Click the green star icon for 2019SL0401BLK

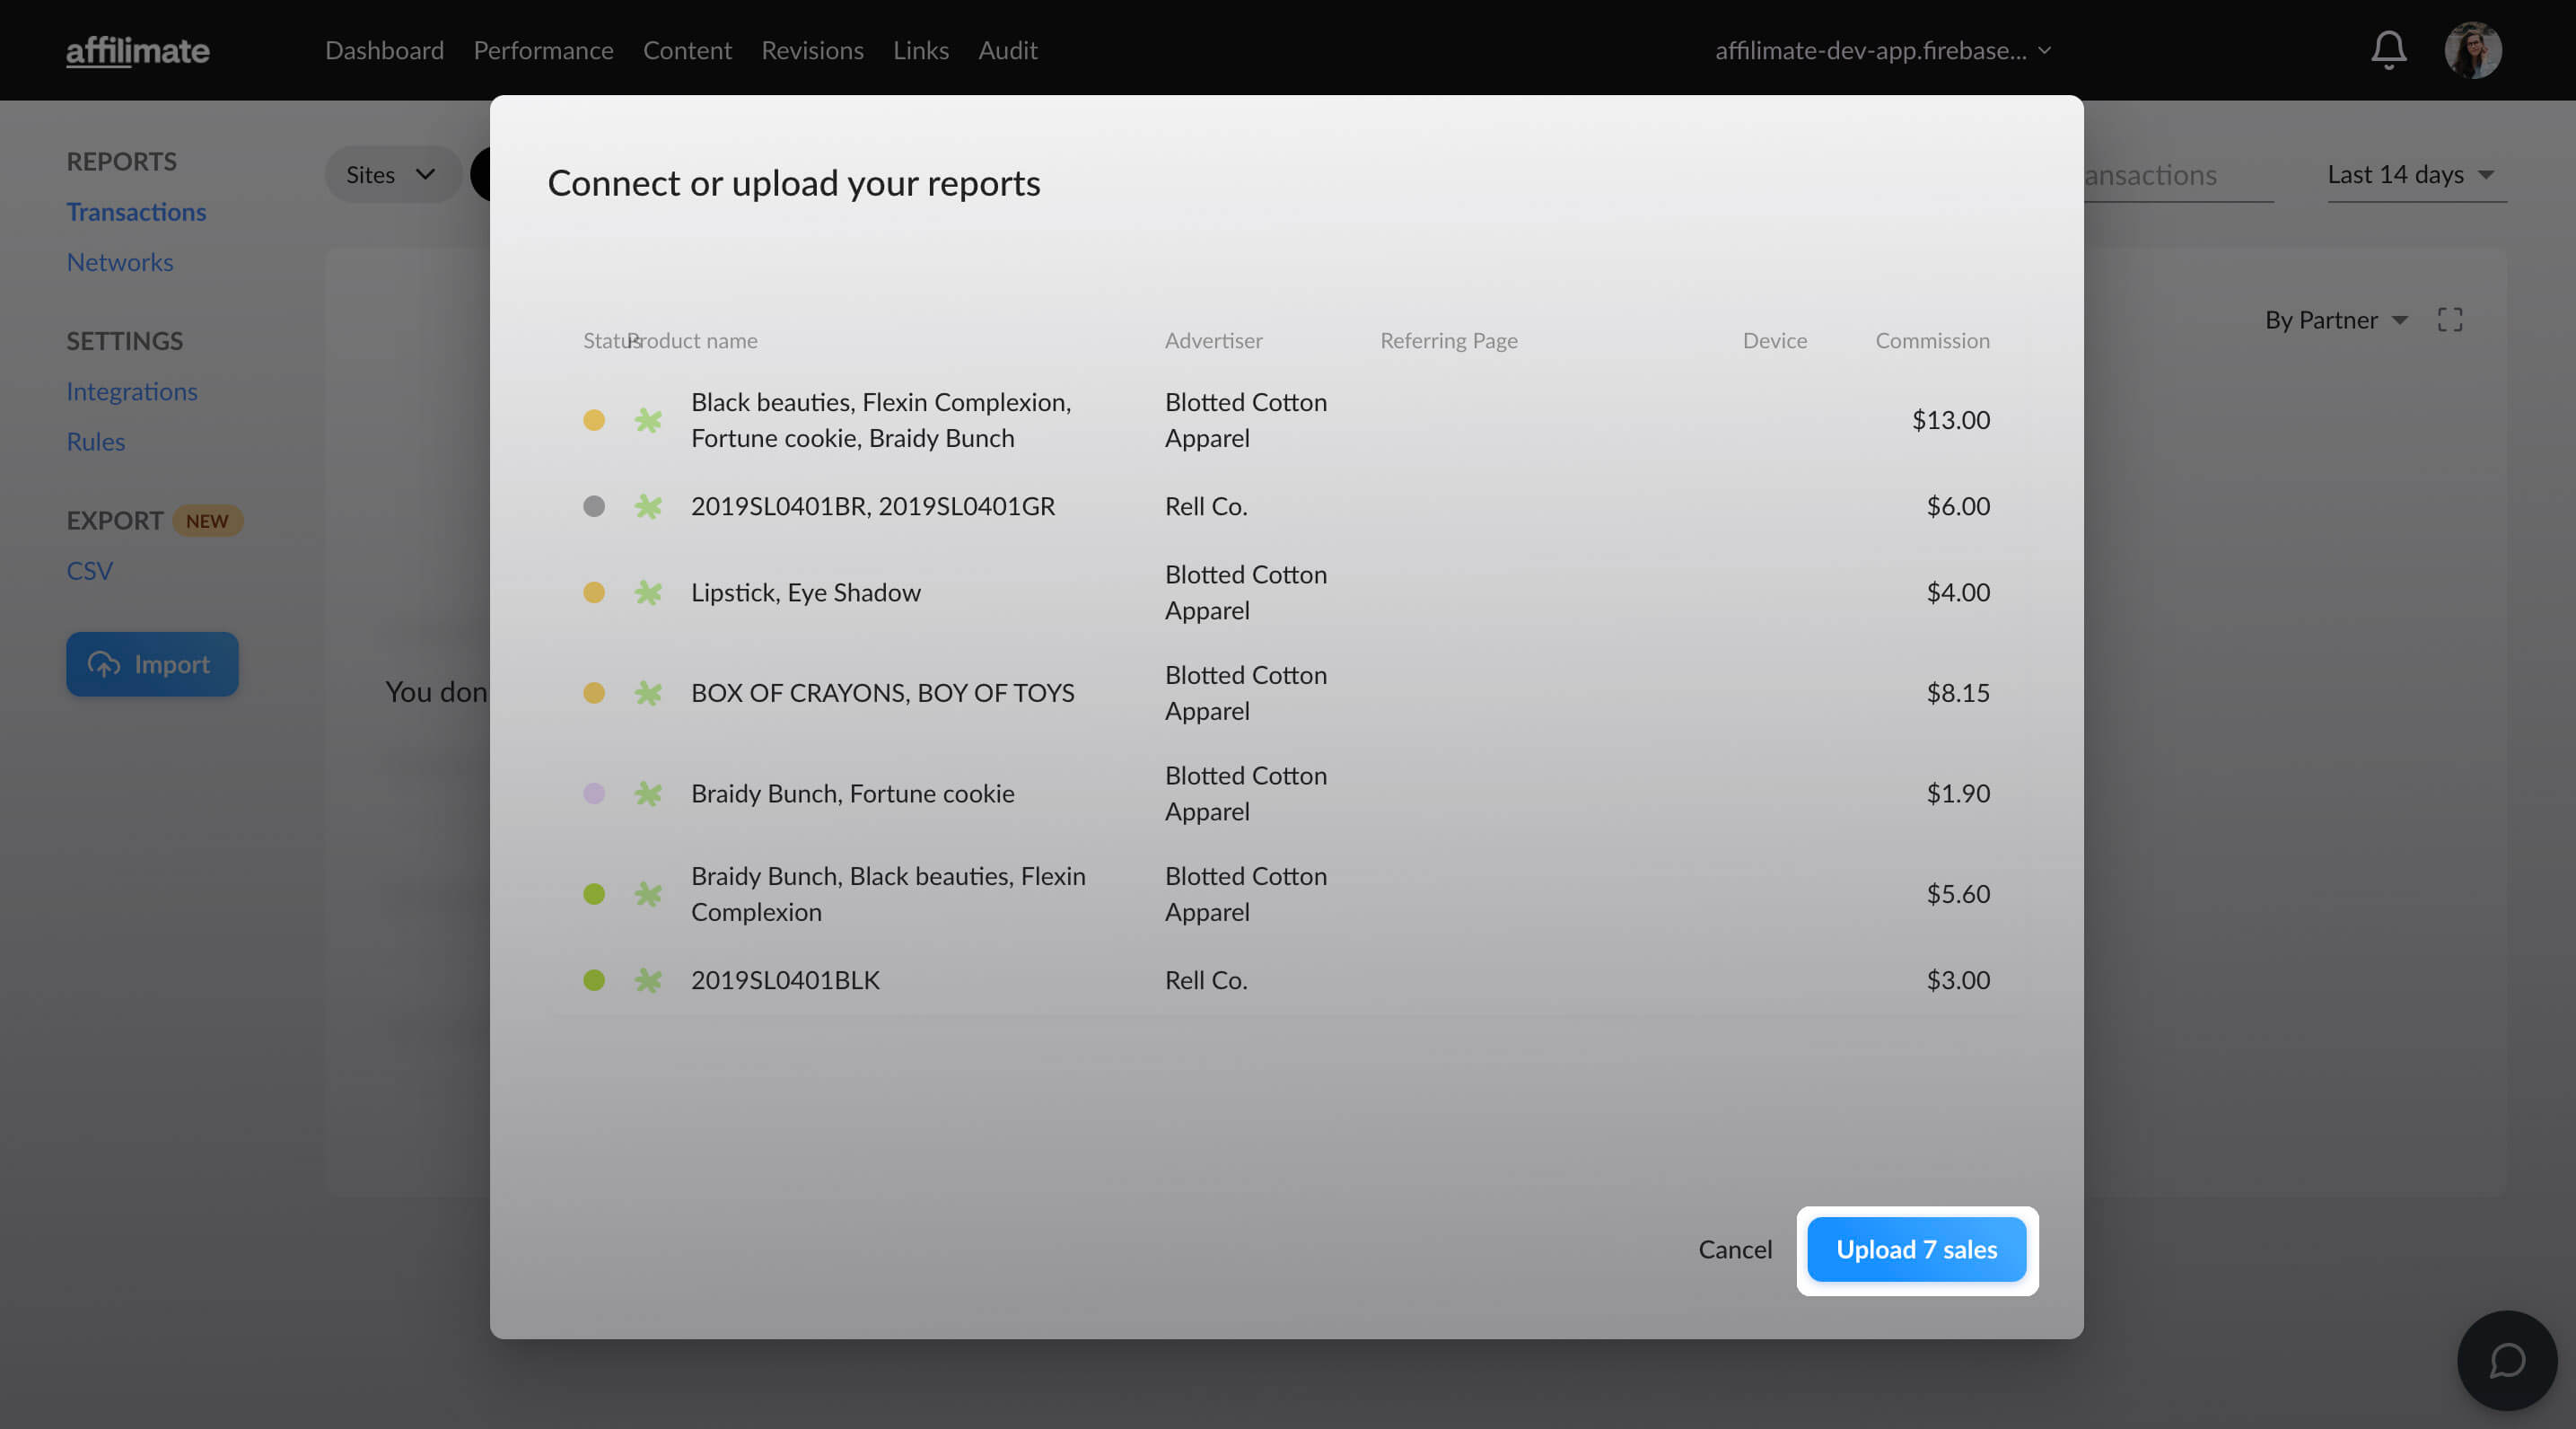tap(648, 980)
